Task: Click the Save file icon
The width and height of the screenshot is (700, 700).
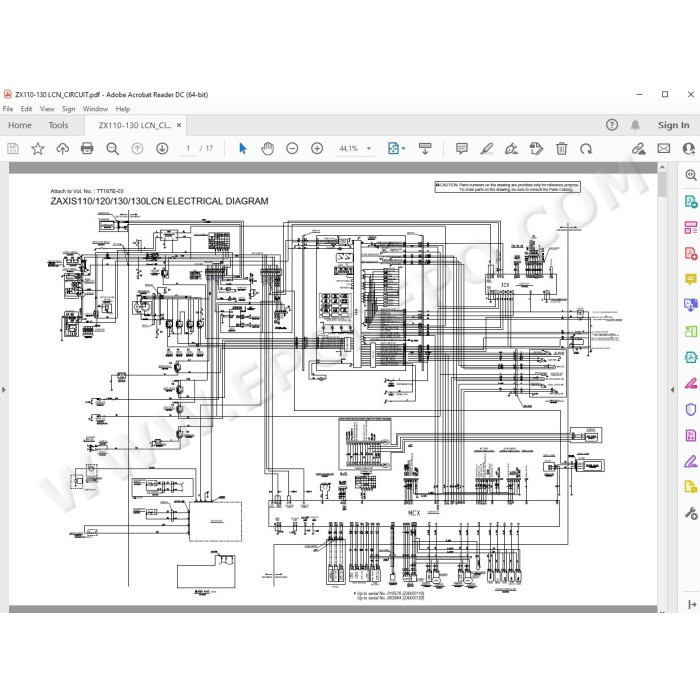Action: [x=13, y=148]
